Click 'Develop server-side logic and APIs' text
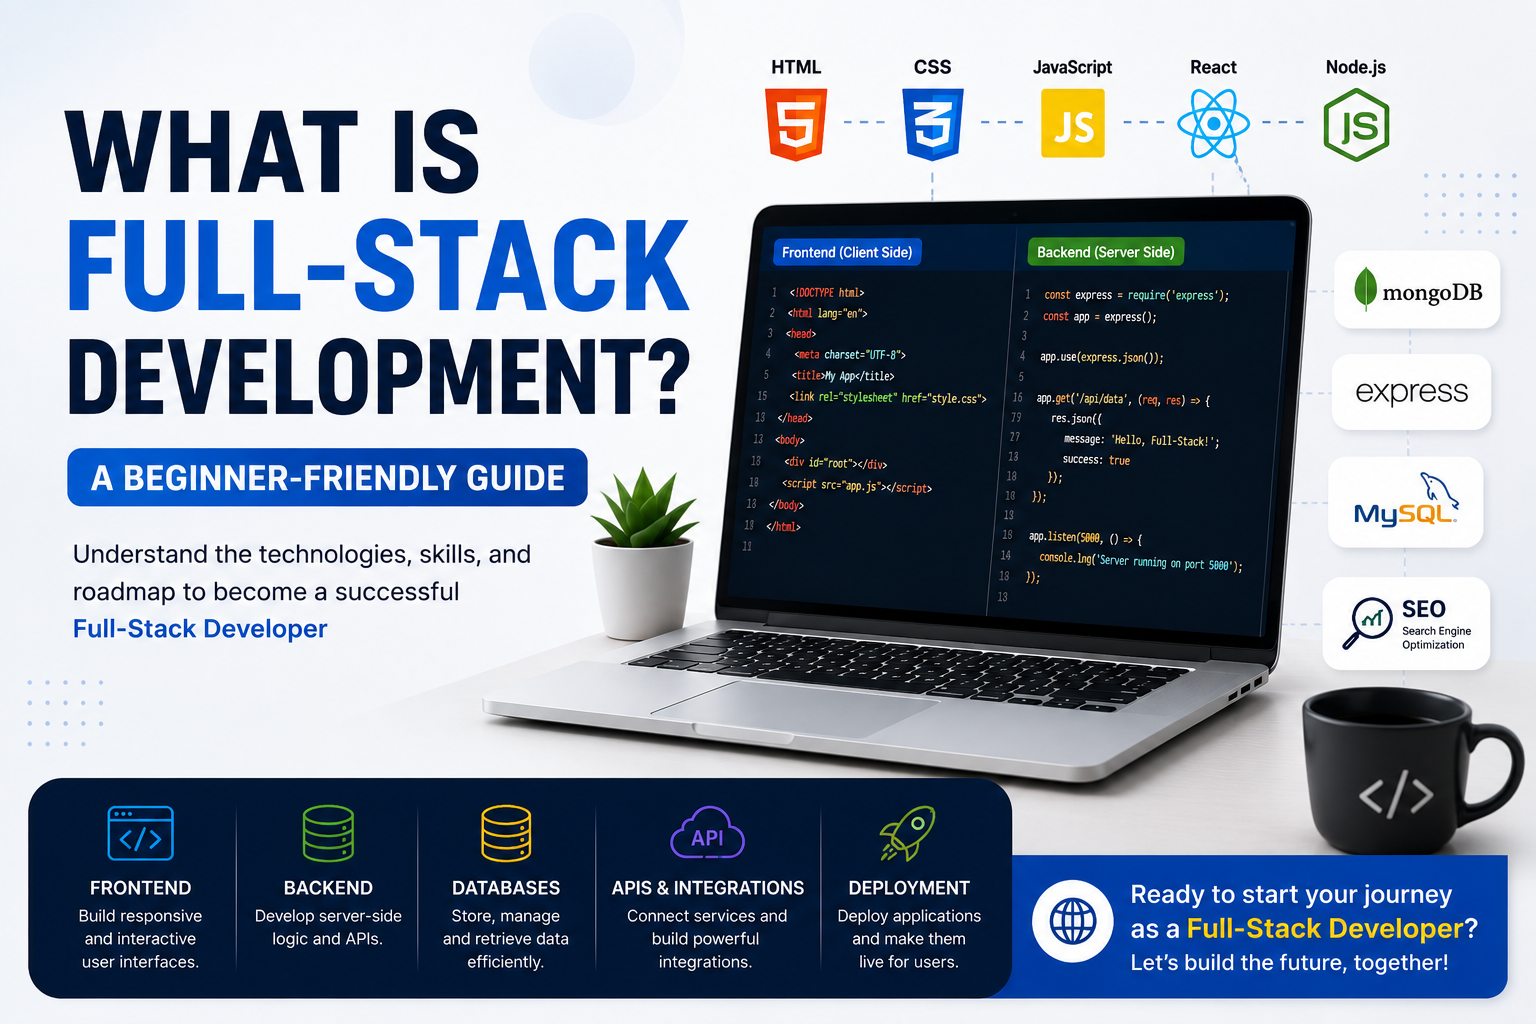1536x1024 pixels. click(x=328, y=927)
